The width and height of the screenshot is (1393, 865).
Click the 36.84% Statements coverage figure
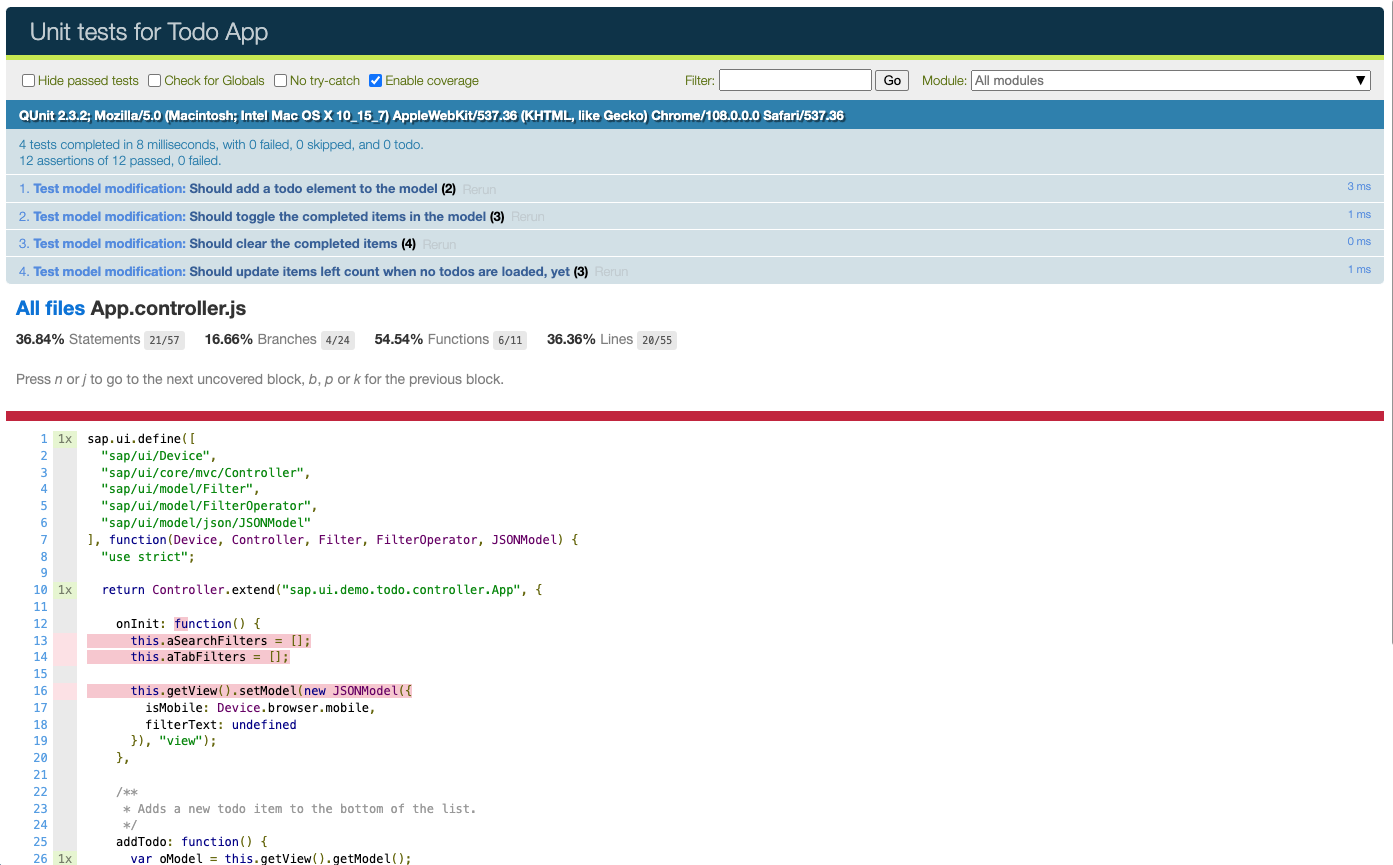(x=40, y=339)
